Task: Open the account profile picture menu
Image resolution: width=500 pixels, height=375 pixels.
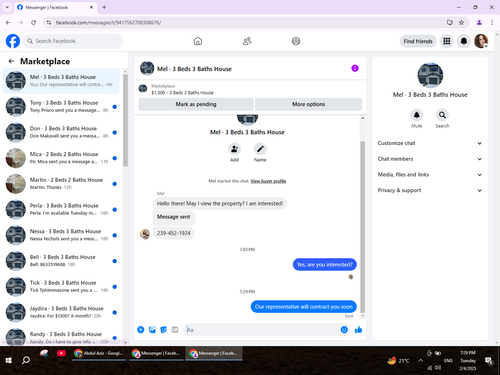Action: pos(481,41)
